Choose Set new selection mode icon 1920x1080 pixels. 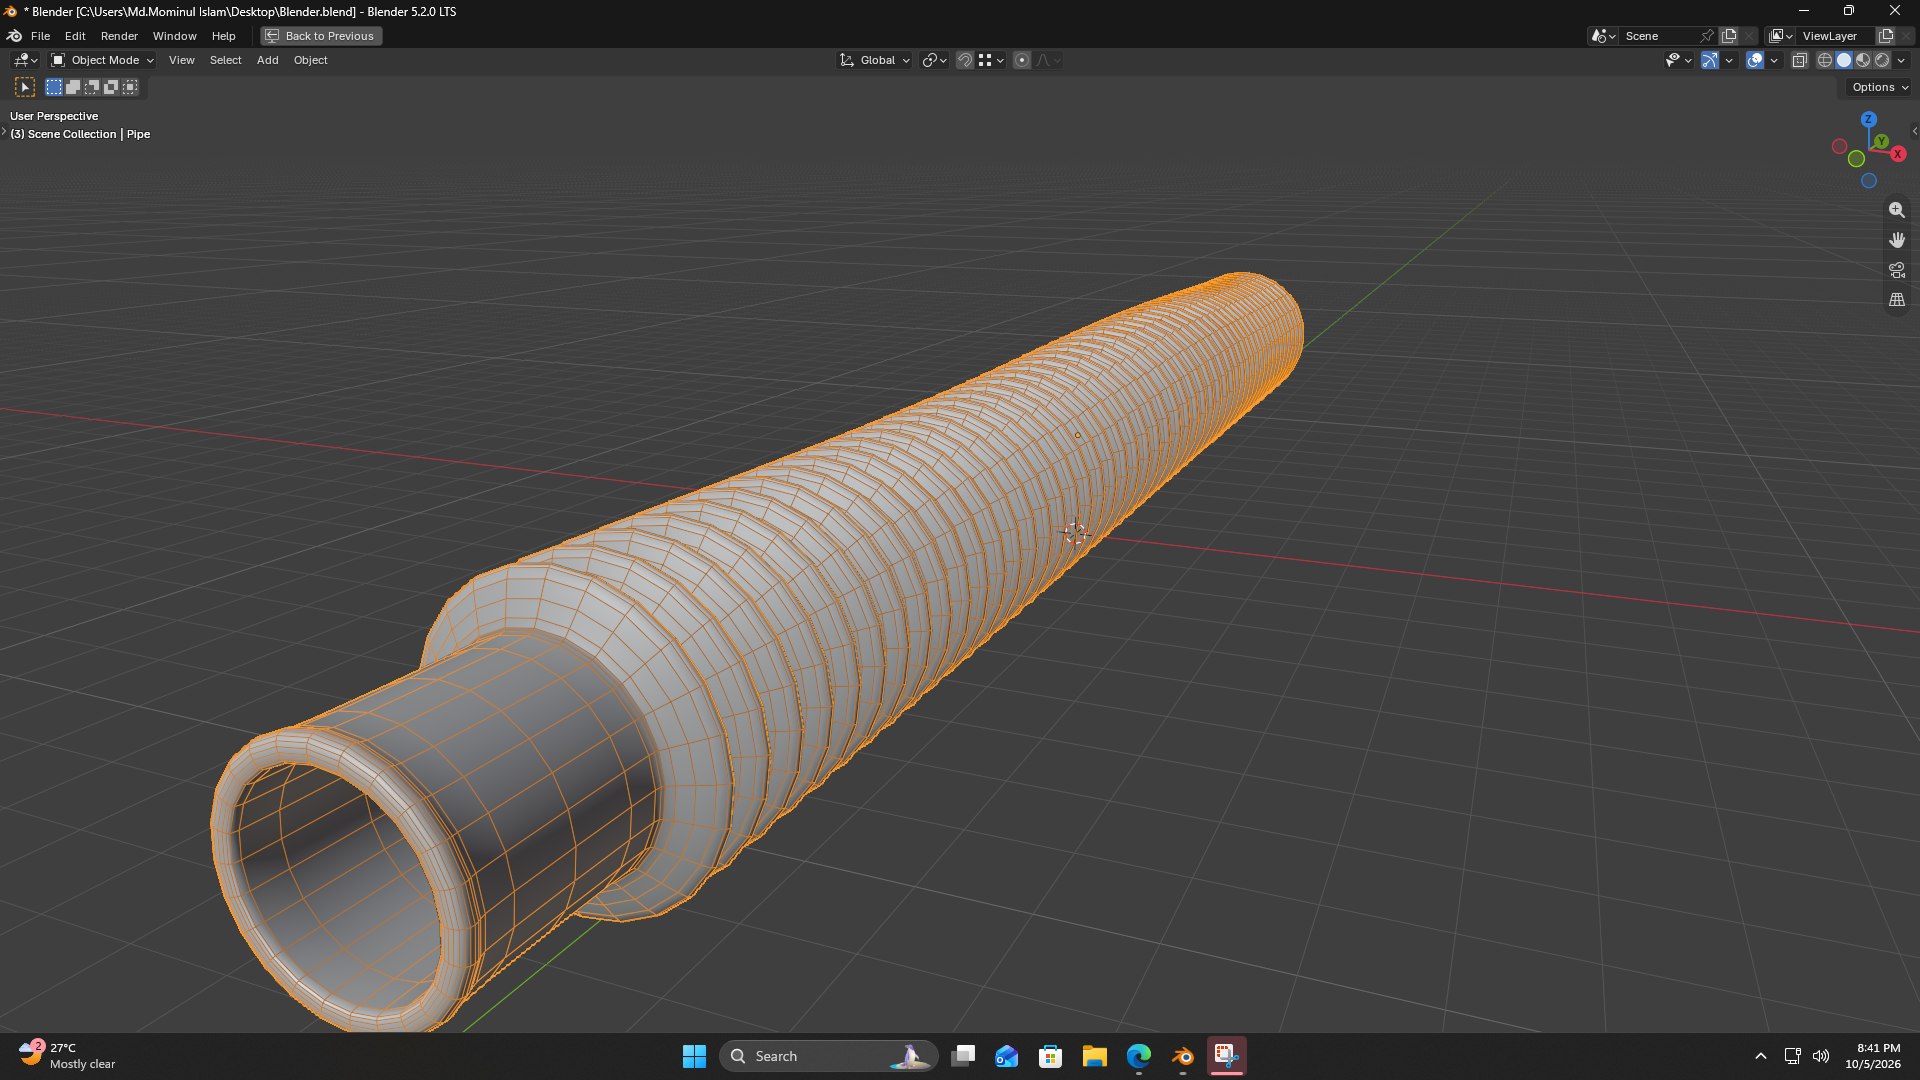54,87
